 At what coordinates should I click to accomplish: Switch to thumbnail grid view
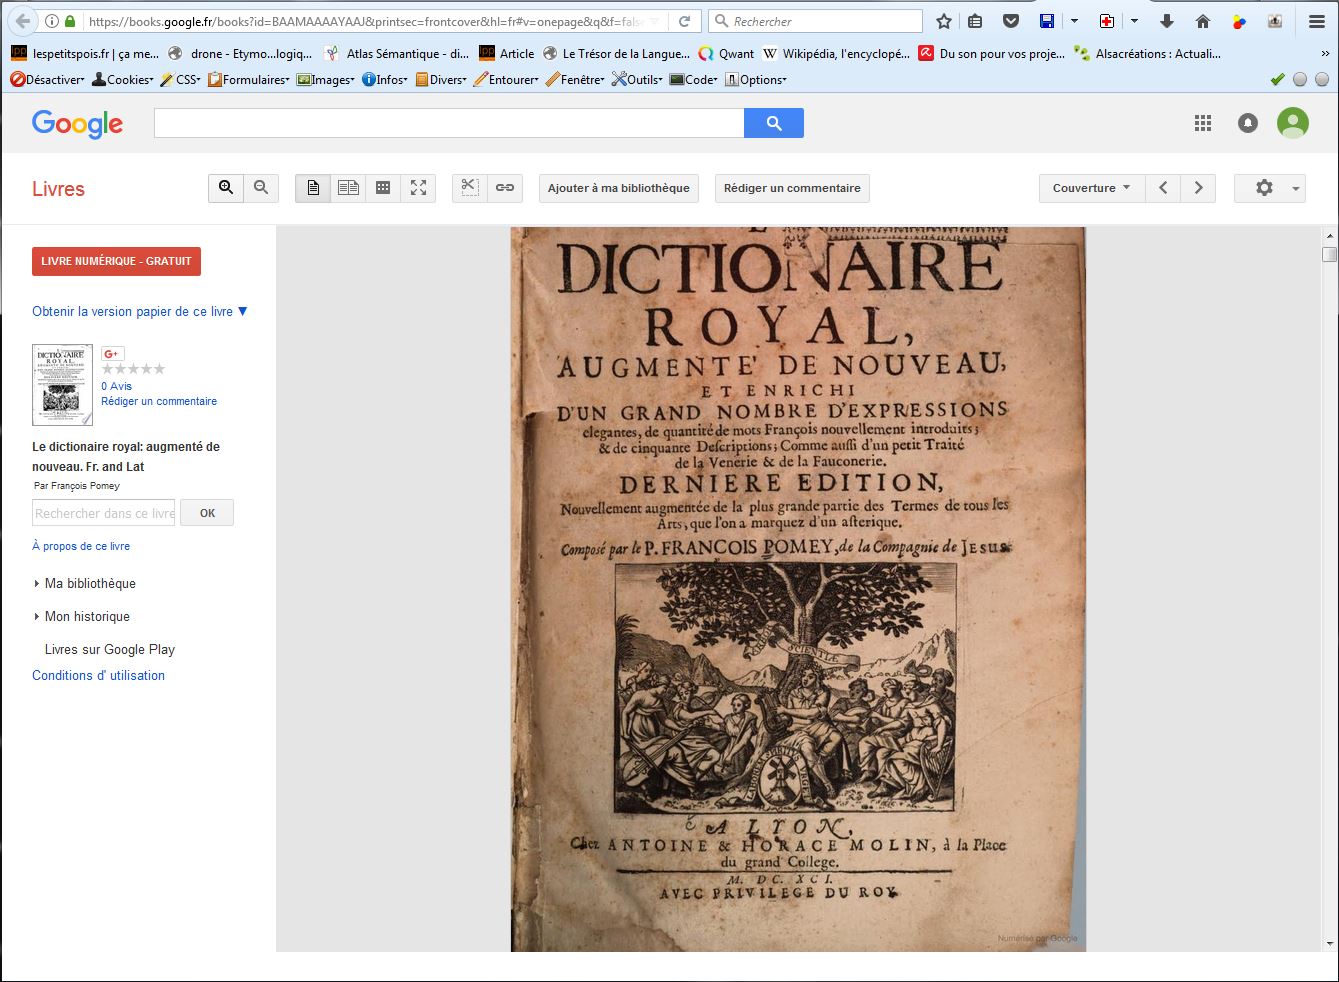tap(383, 188)
